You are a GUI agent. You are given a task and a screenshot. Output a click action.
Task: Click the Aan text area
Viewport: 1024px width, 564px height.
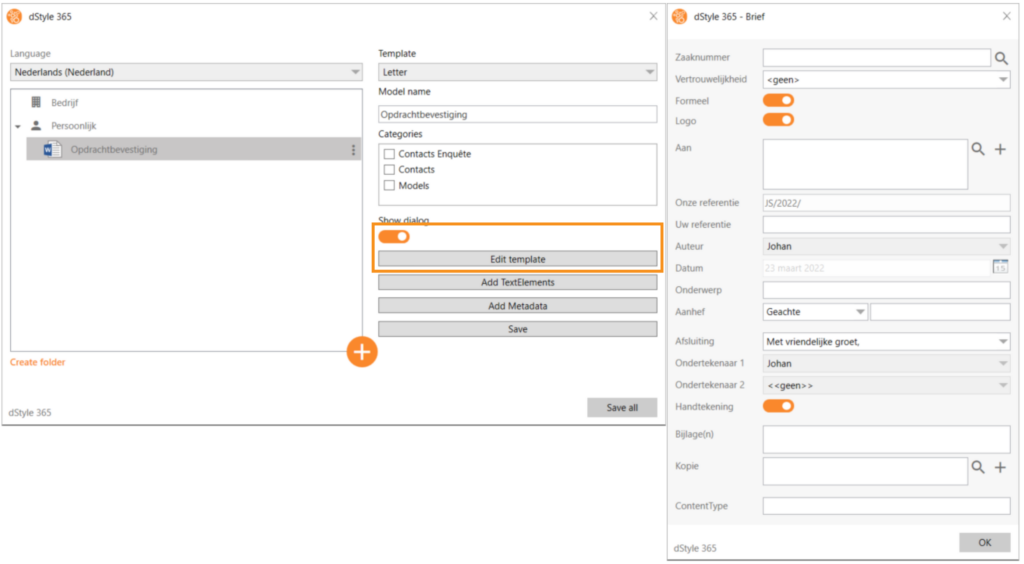click(x=865, y=164)
